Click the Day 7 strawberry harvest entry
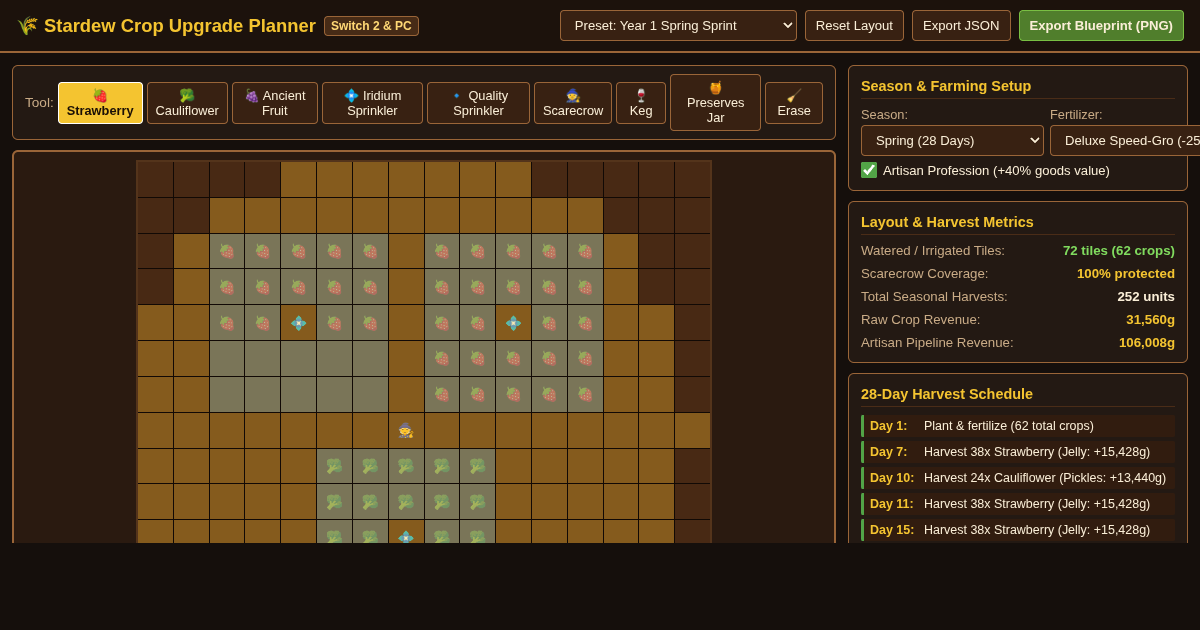Screen dimensions: 1200x630 pyautogui.click(x=1018, y=452)
